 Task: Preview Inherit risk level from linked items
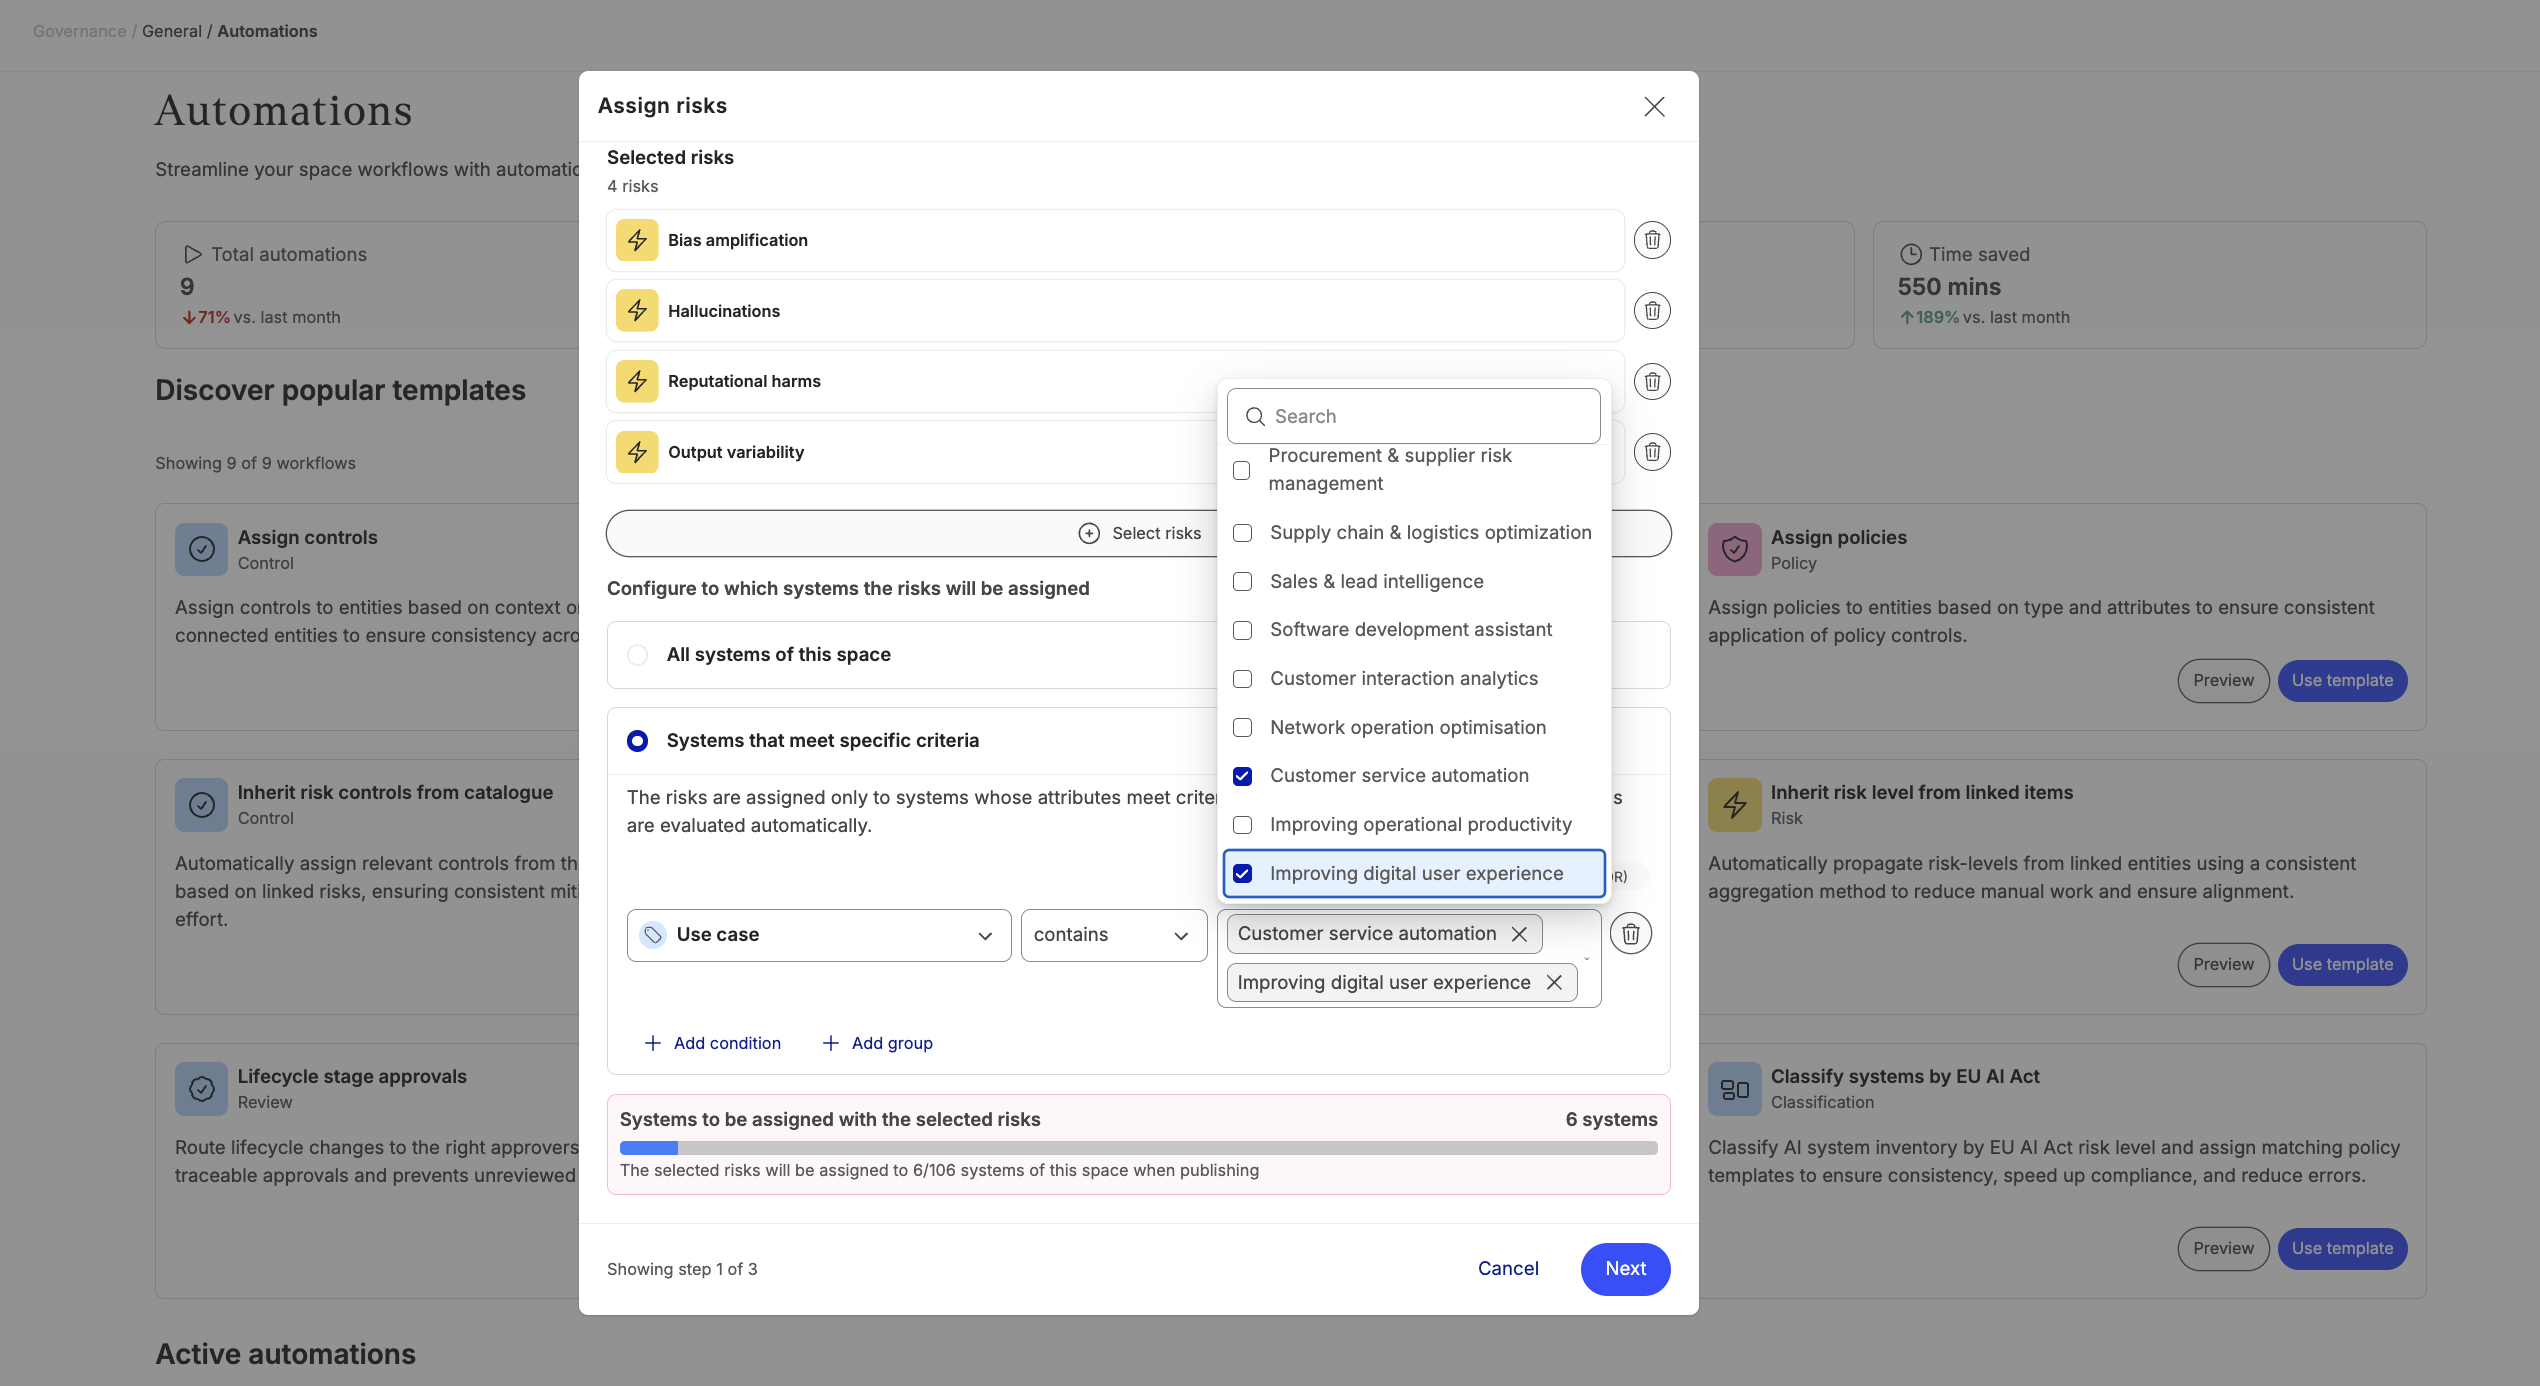point(2223,965)
